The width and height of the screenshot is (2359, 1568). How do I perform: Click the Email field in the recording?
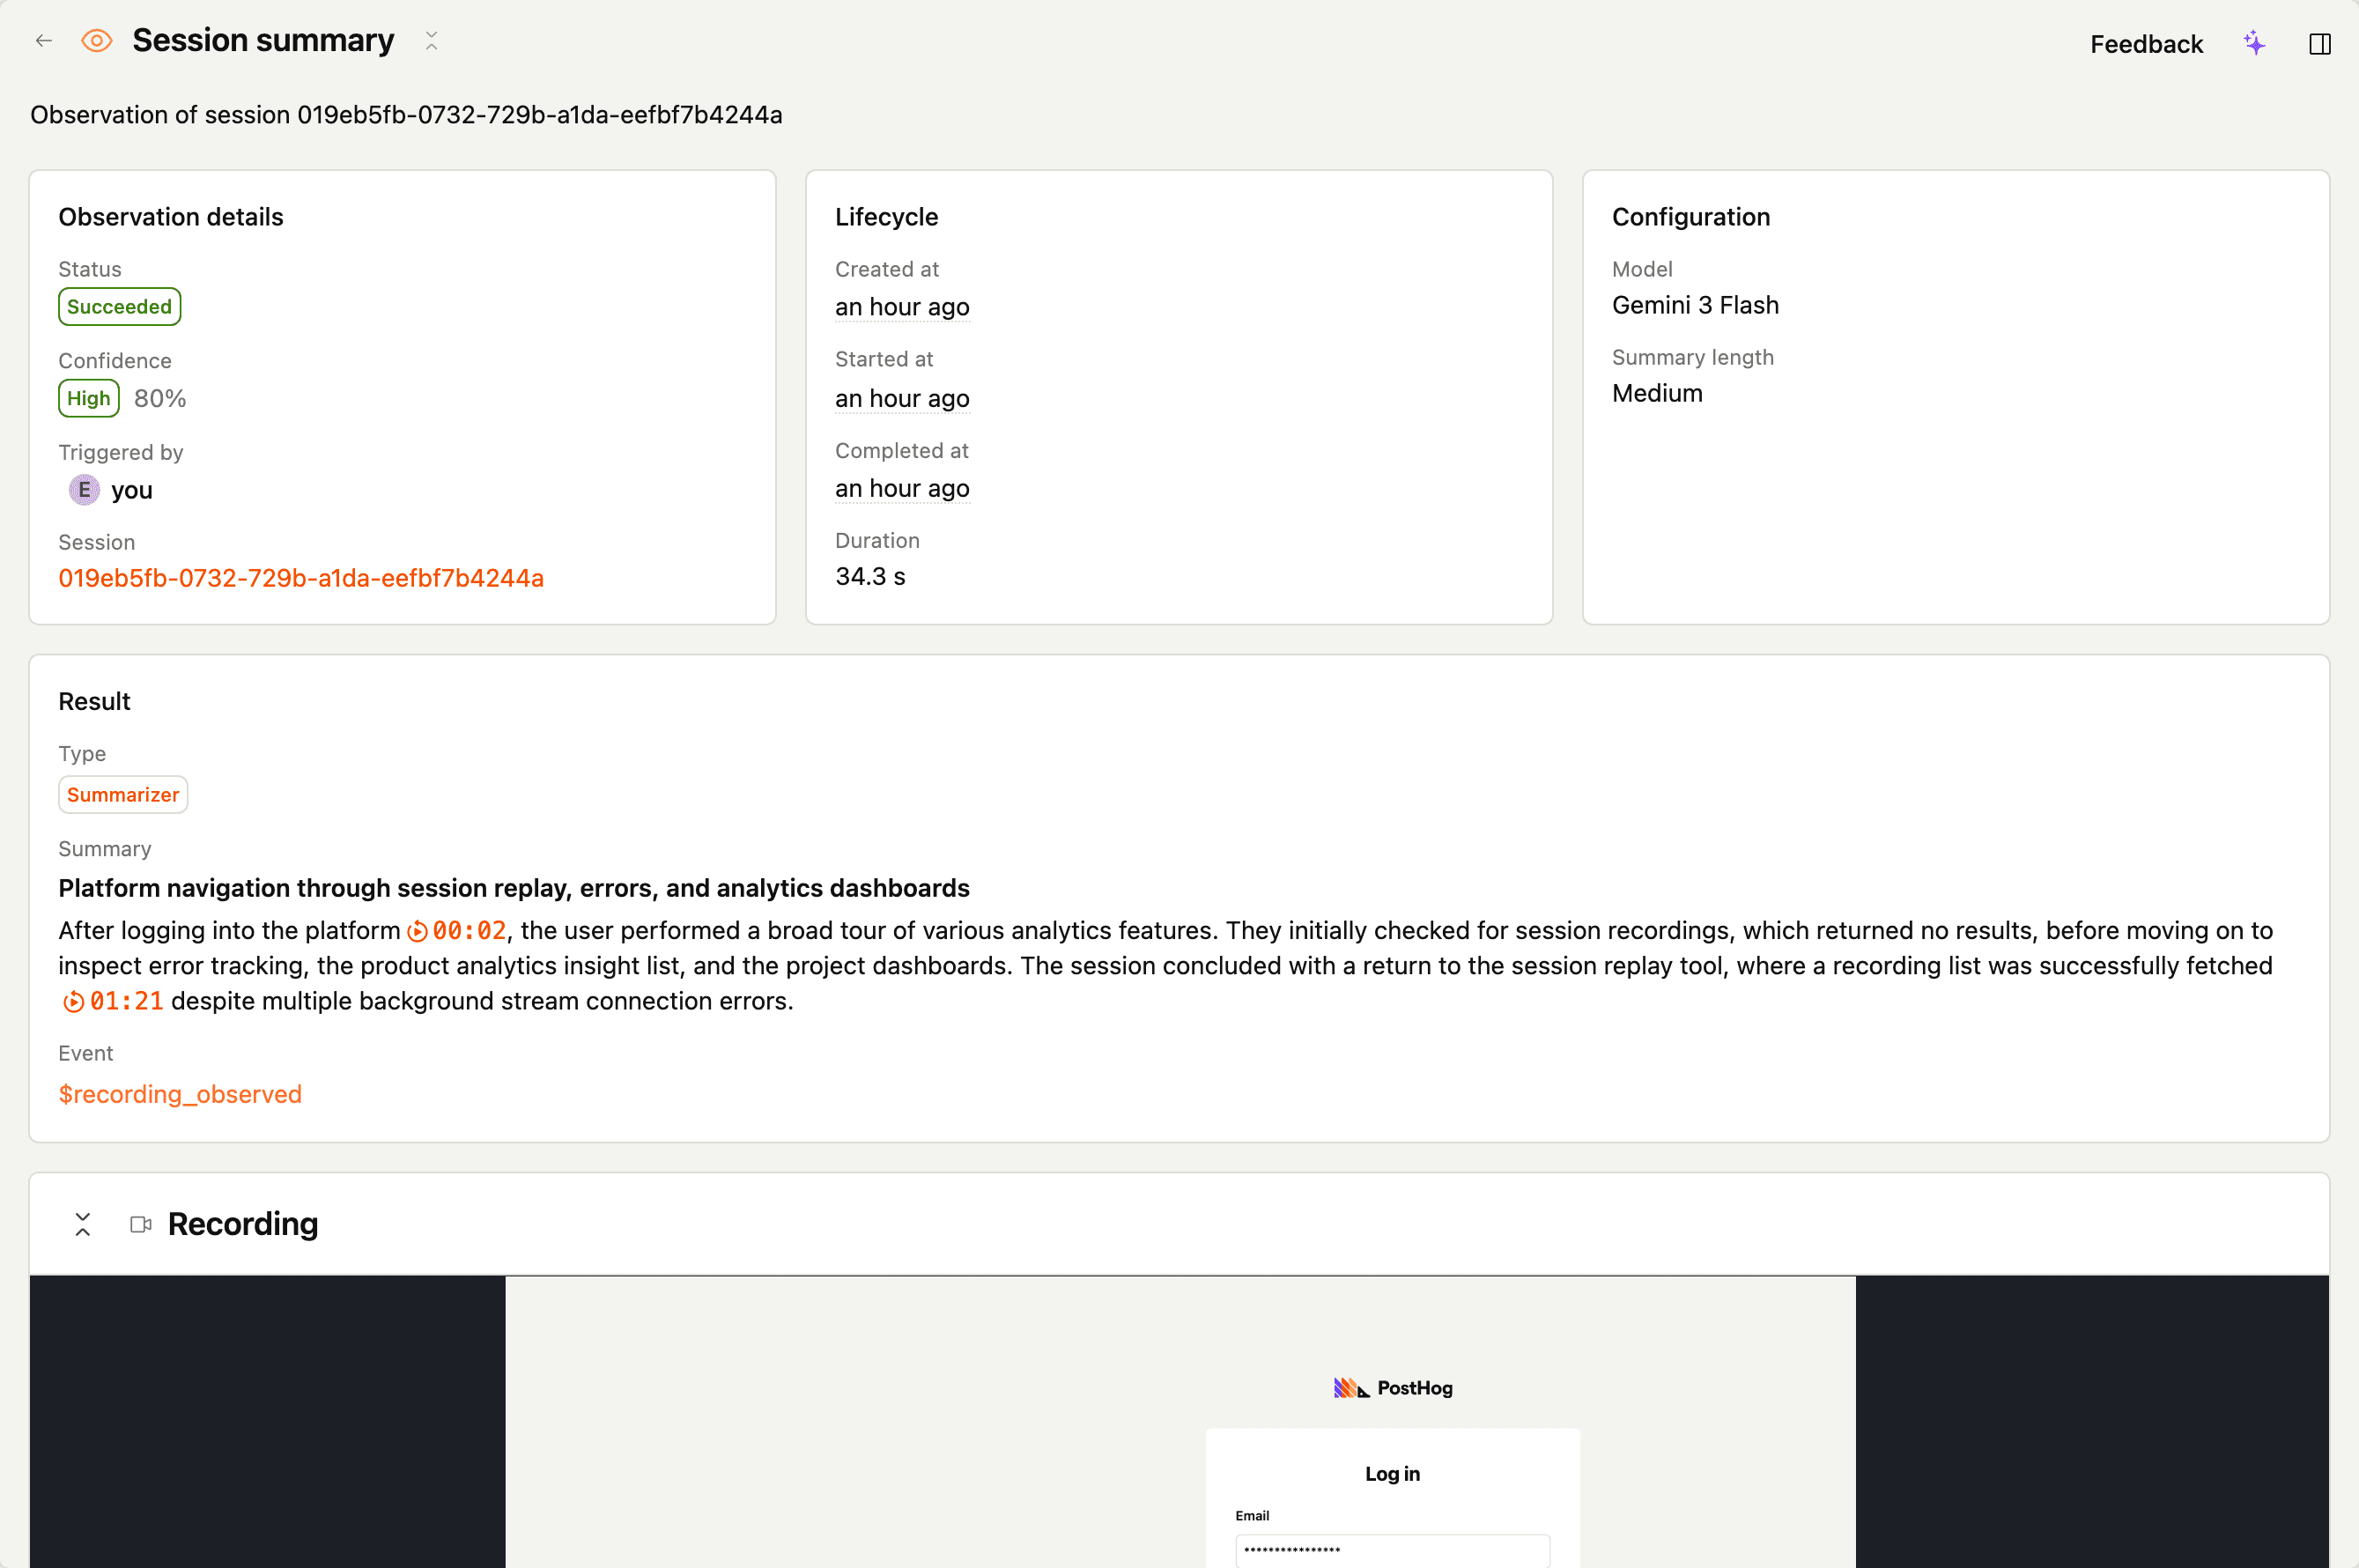[x=1392, y=1550]
